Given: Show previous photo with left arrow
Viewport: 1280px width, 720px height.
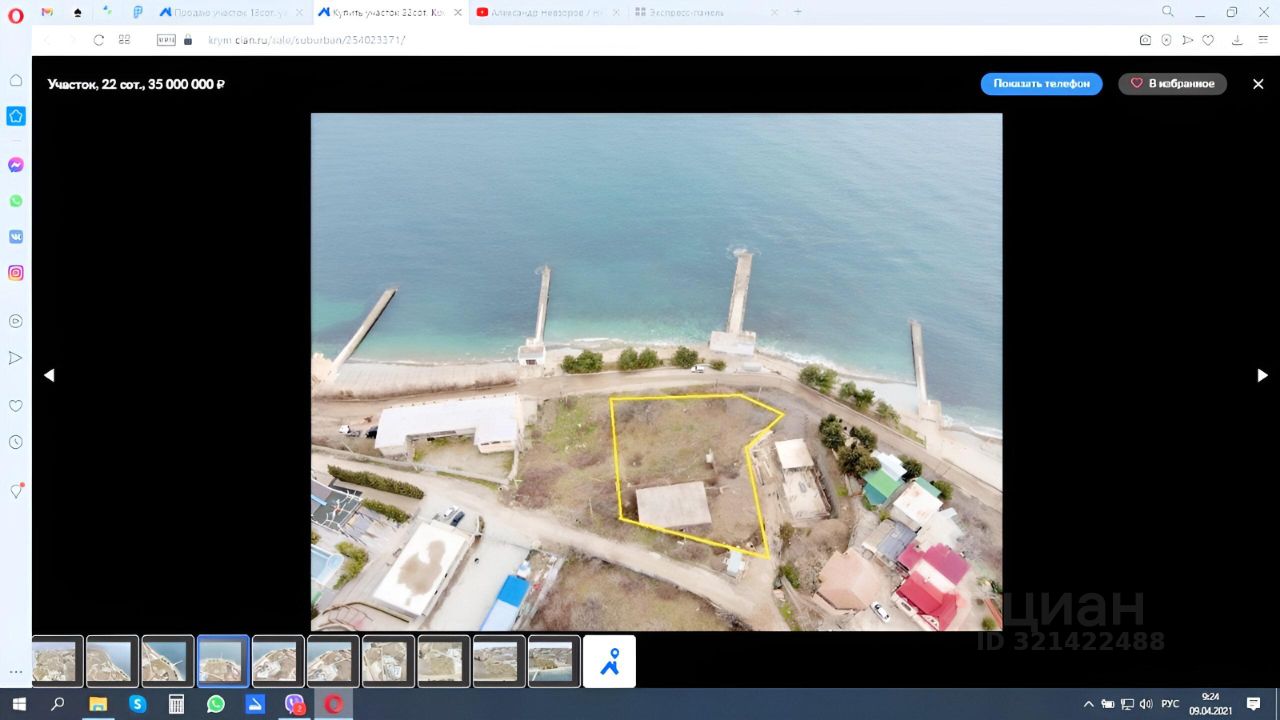Looking at the screenshot, I should coord(49,375).
